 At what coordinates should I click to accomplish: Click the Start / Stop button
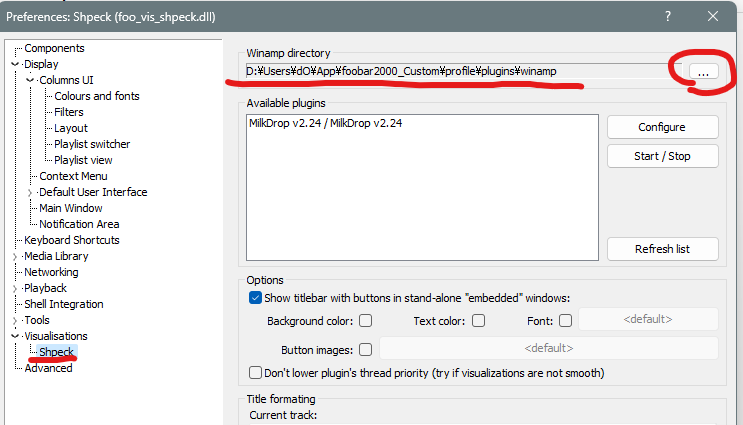pyautogui.click(x=662, y=156)
